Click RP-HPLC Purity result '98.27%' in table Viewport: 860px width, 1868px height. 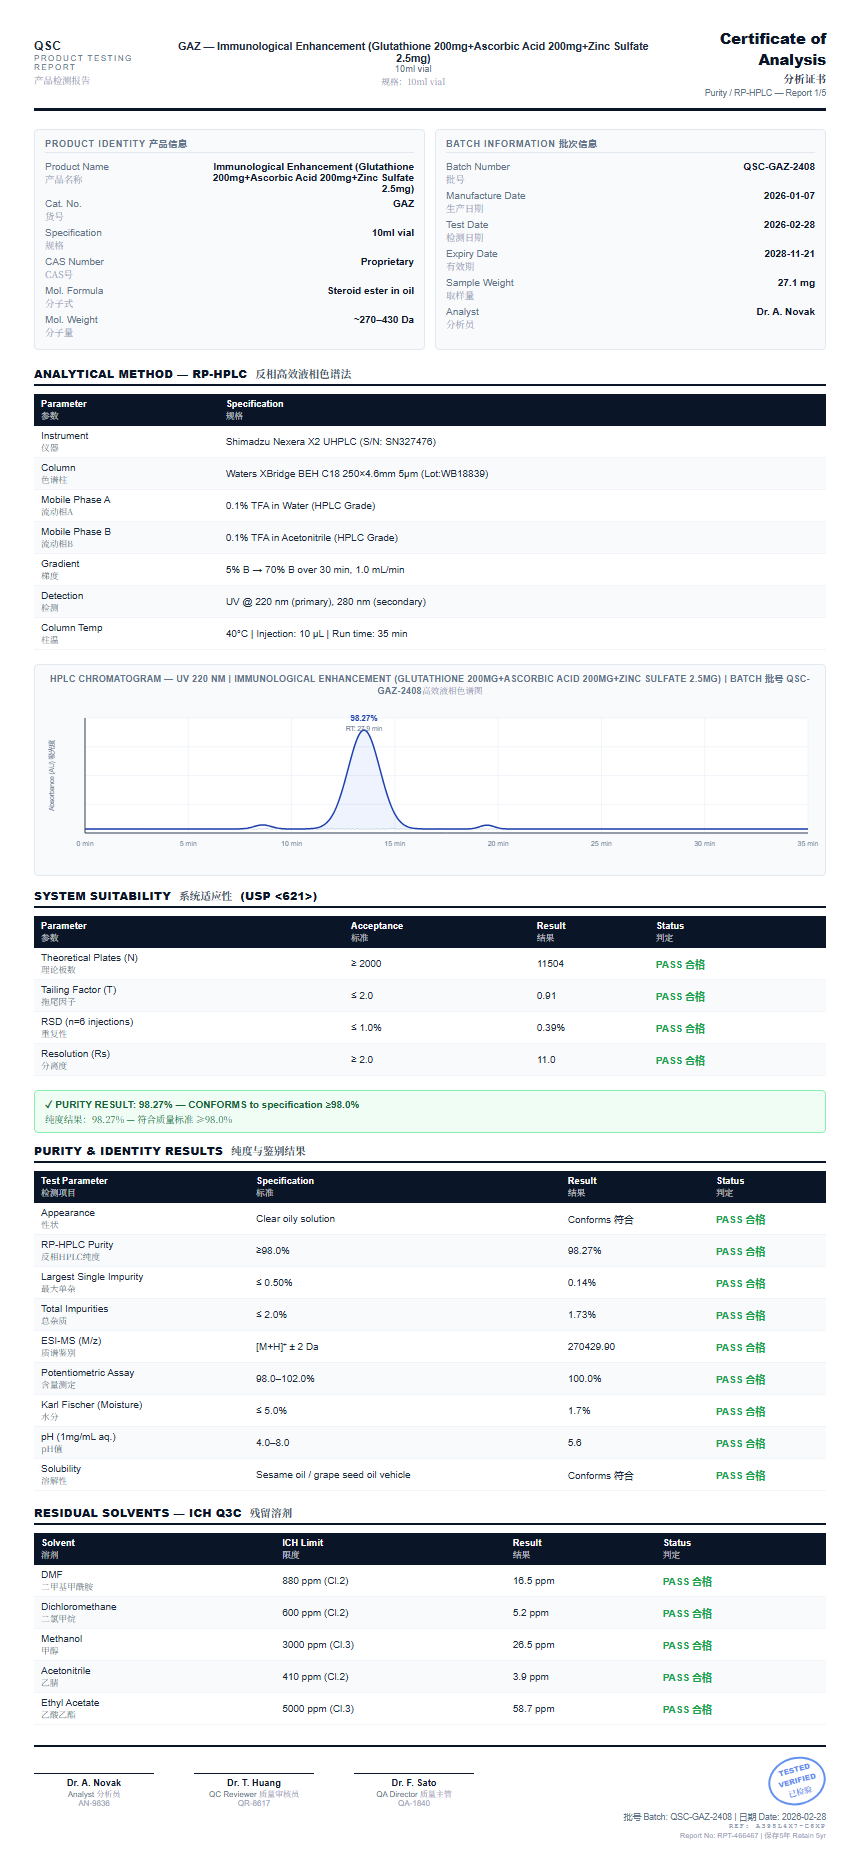point(585,1251)
